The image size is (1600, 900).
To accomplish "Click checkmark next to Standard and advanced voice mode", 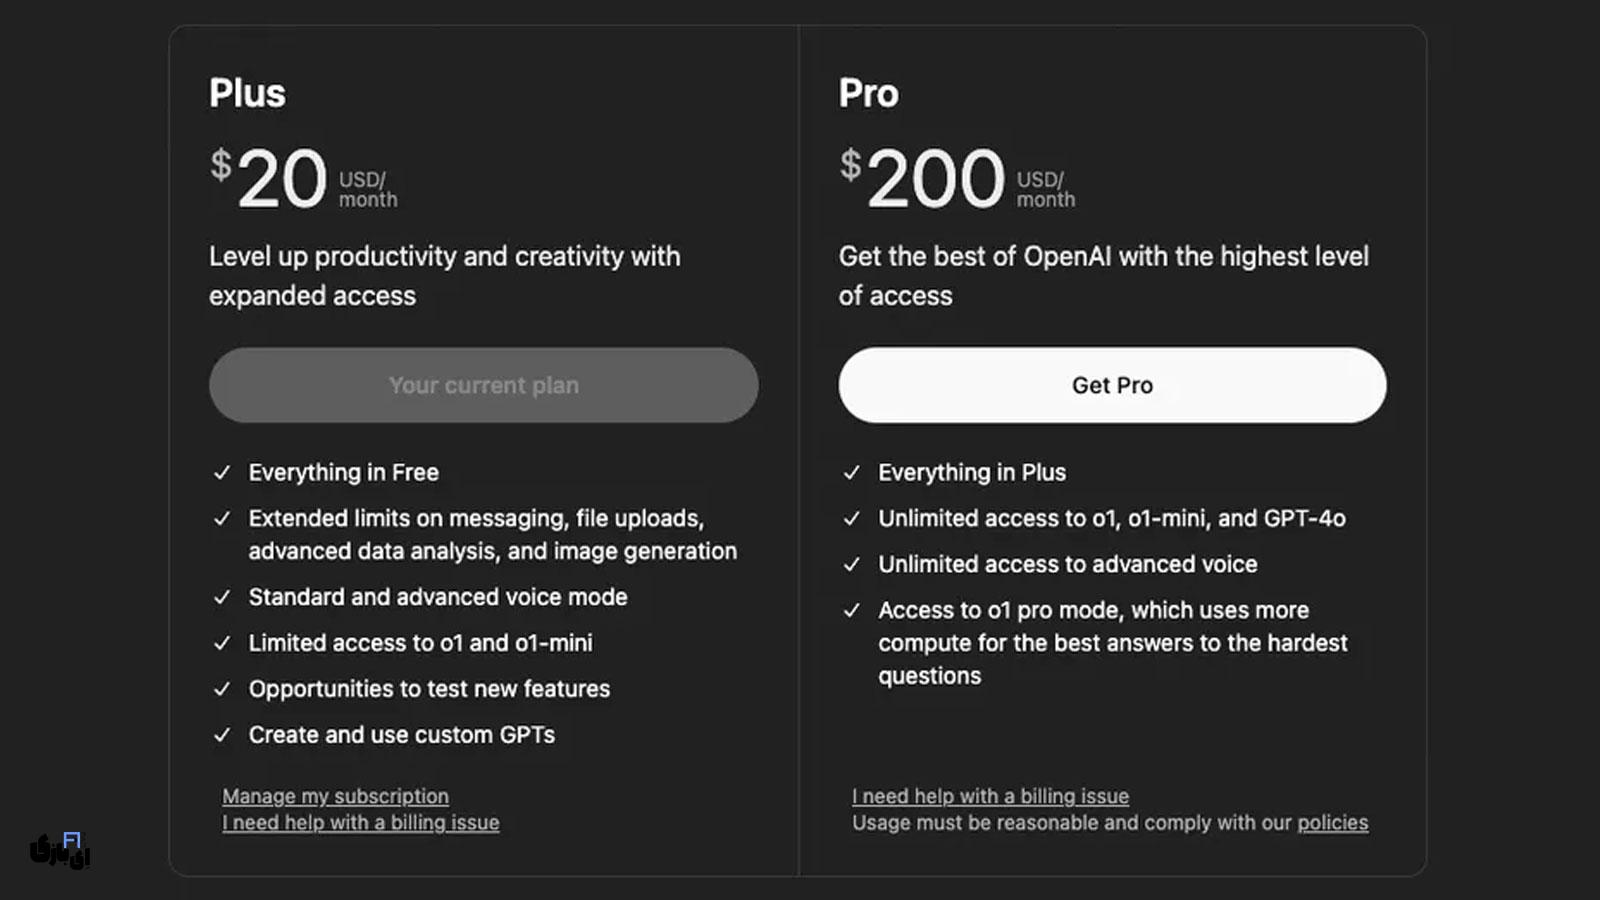I will click(222, 597).
